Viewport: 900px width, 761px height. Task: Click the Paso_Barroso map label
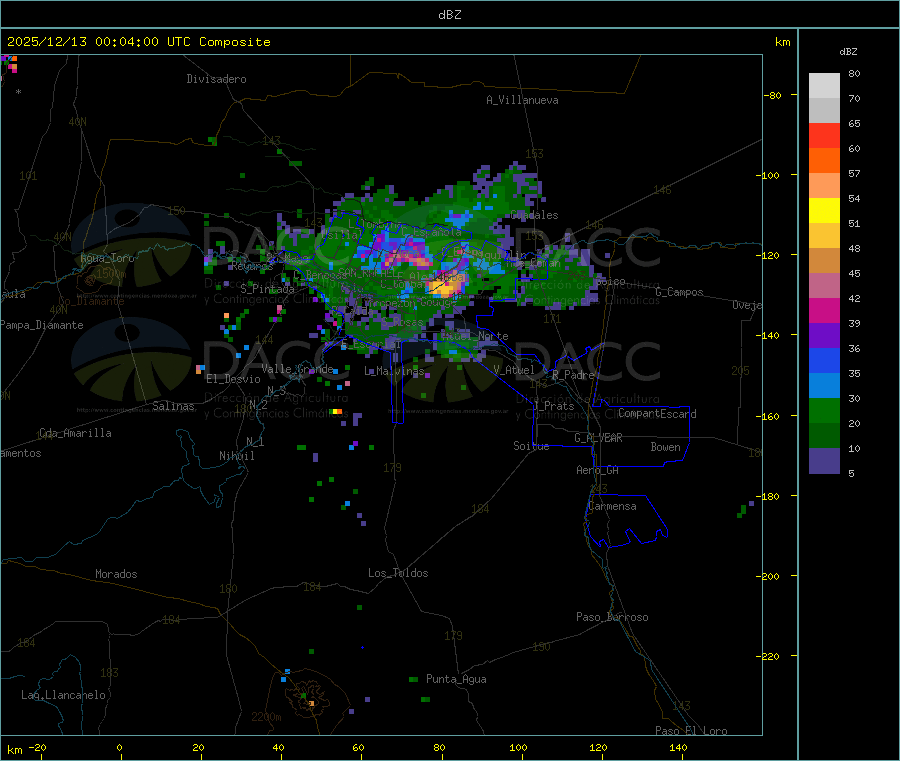612,618
